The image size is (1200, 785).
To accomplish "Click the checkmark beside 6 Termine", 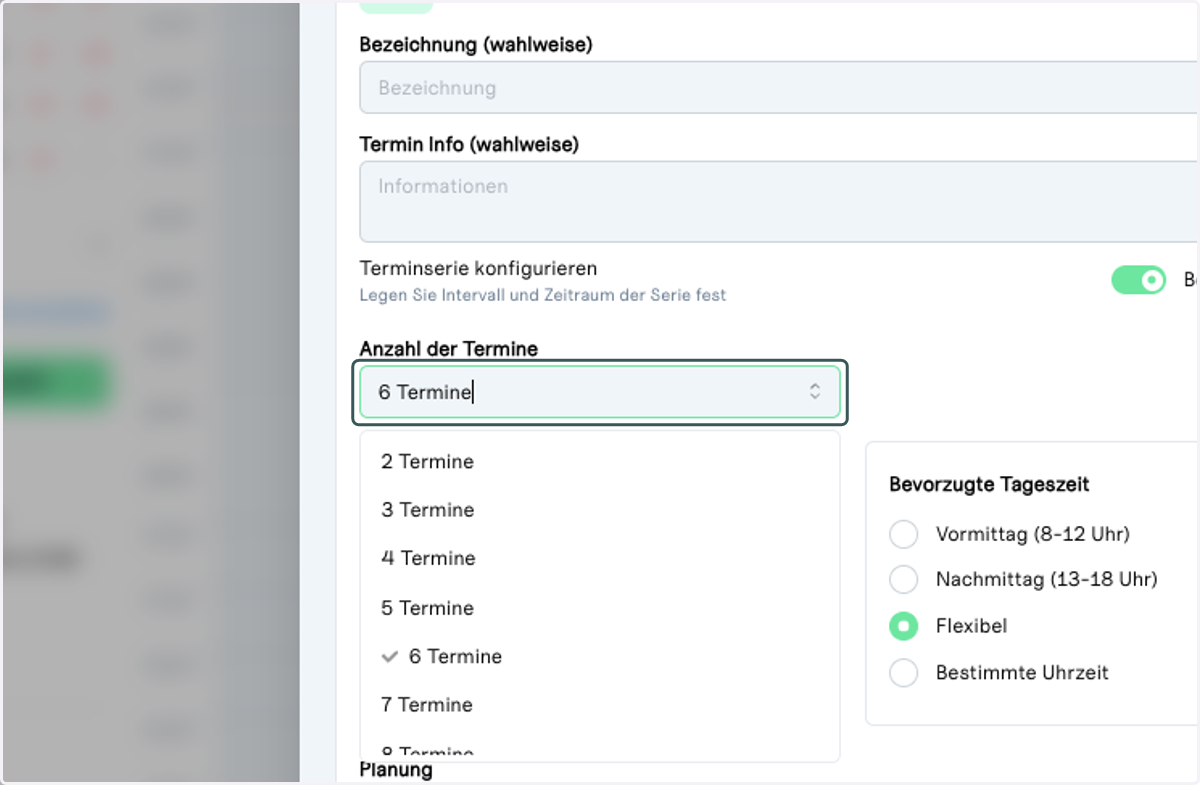I will (x=390, y=657).
